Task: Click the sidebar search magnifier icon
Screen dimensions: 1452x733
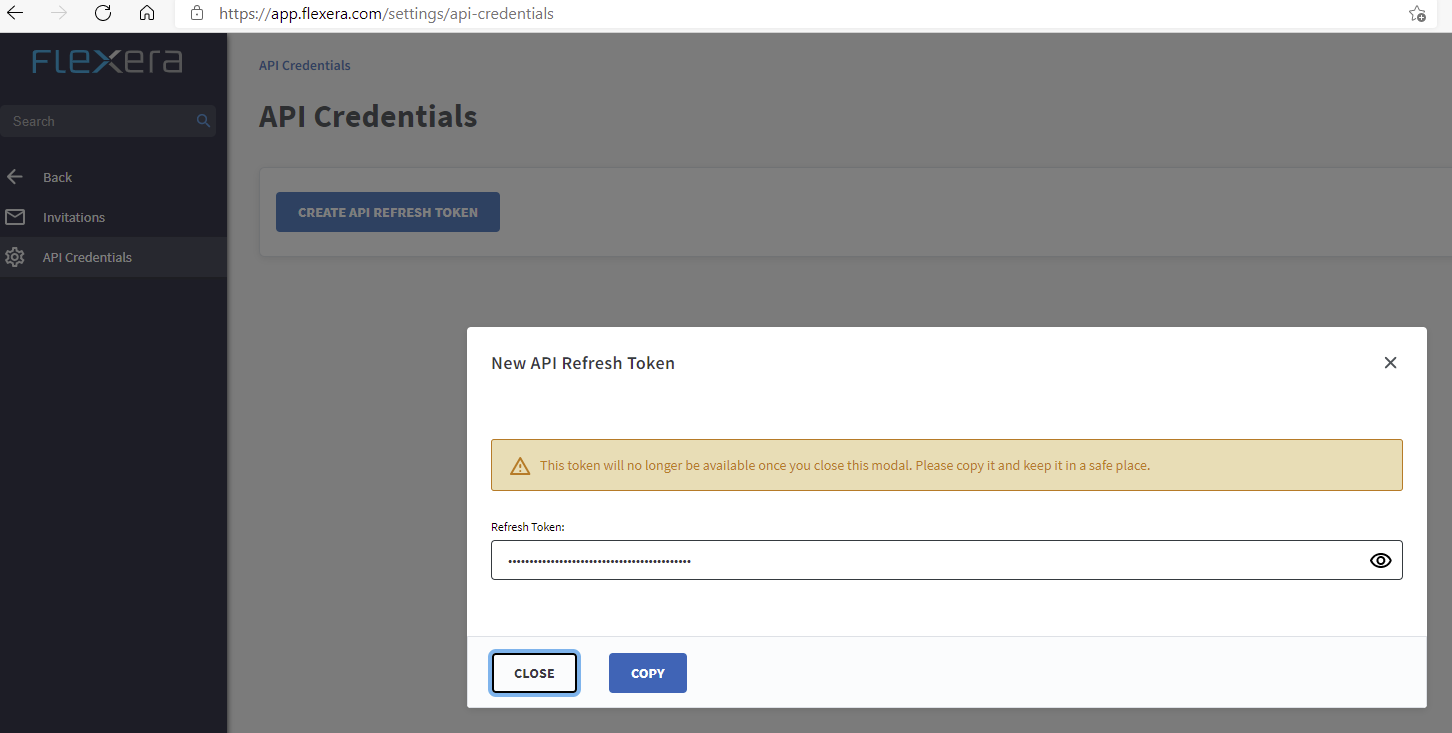Action: pyautogui.click(x=203, y=121)
